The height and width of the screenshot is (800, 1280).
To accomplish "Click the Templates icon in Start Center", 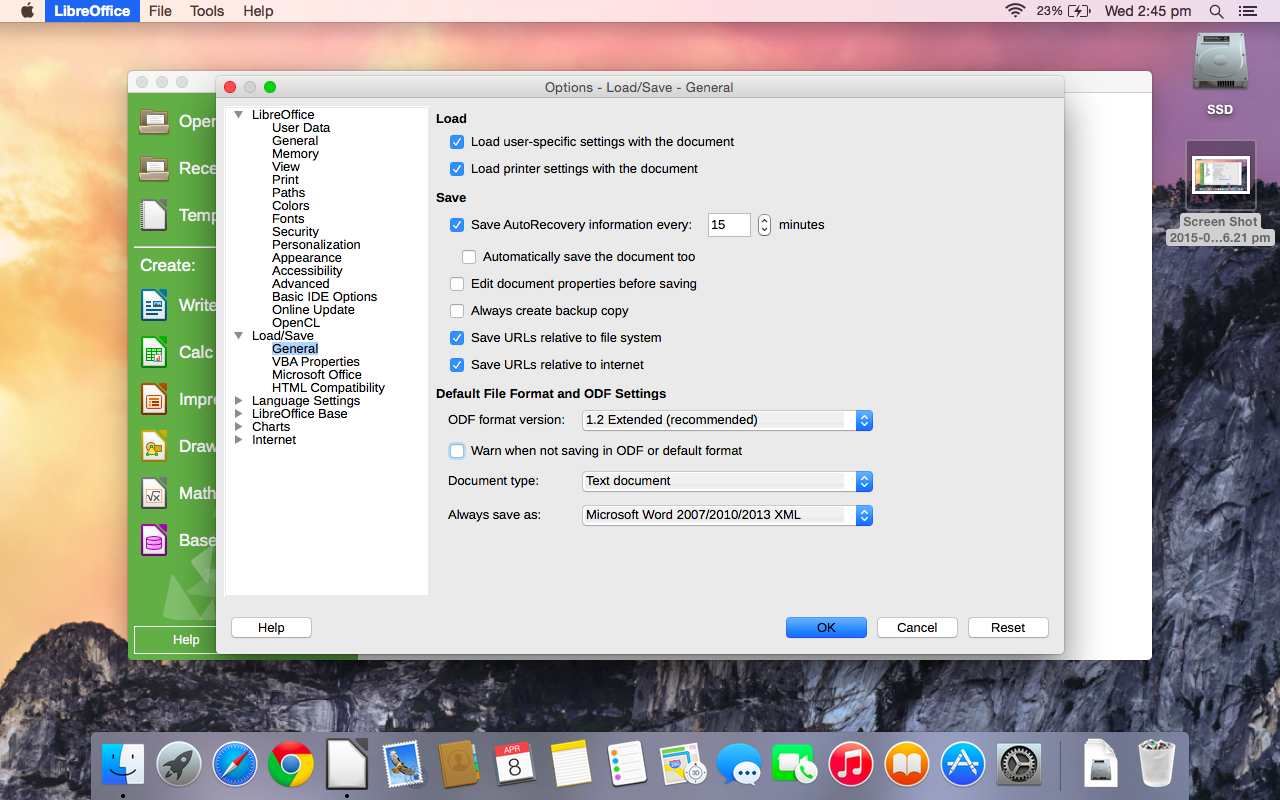I will 154,215.
